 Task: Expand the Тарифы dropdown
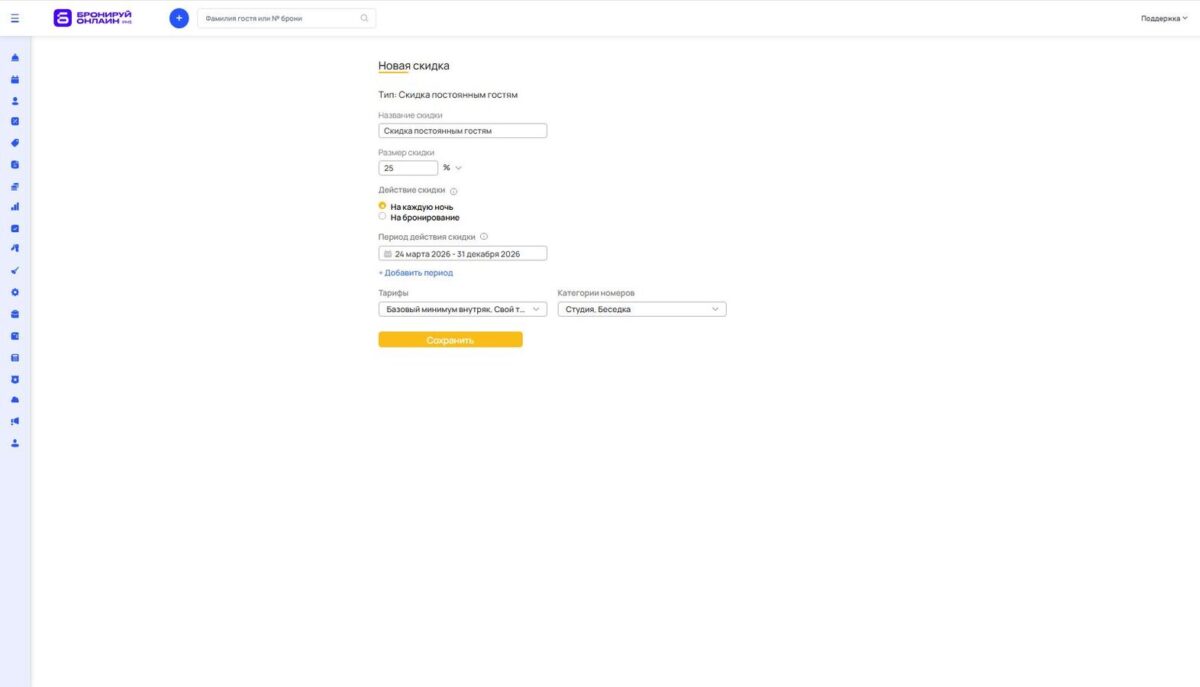tap(462, 310)
